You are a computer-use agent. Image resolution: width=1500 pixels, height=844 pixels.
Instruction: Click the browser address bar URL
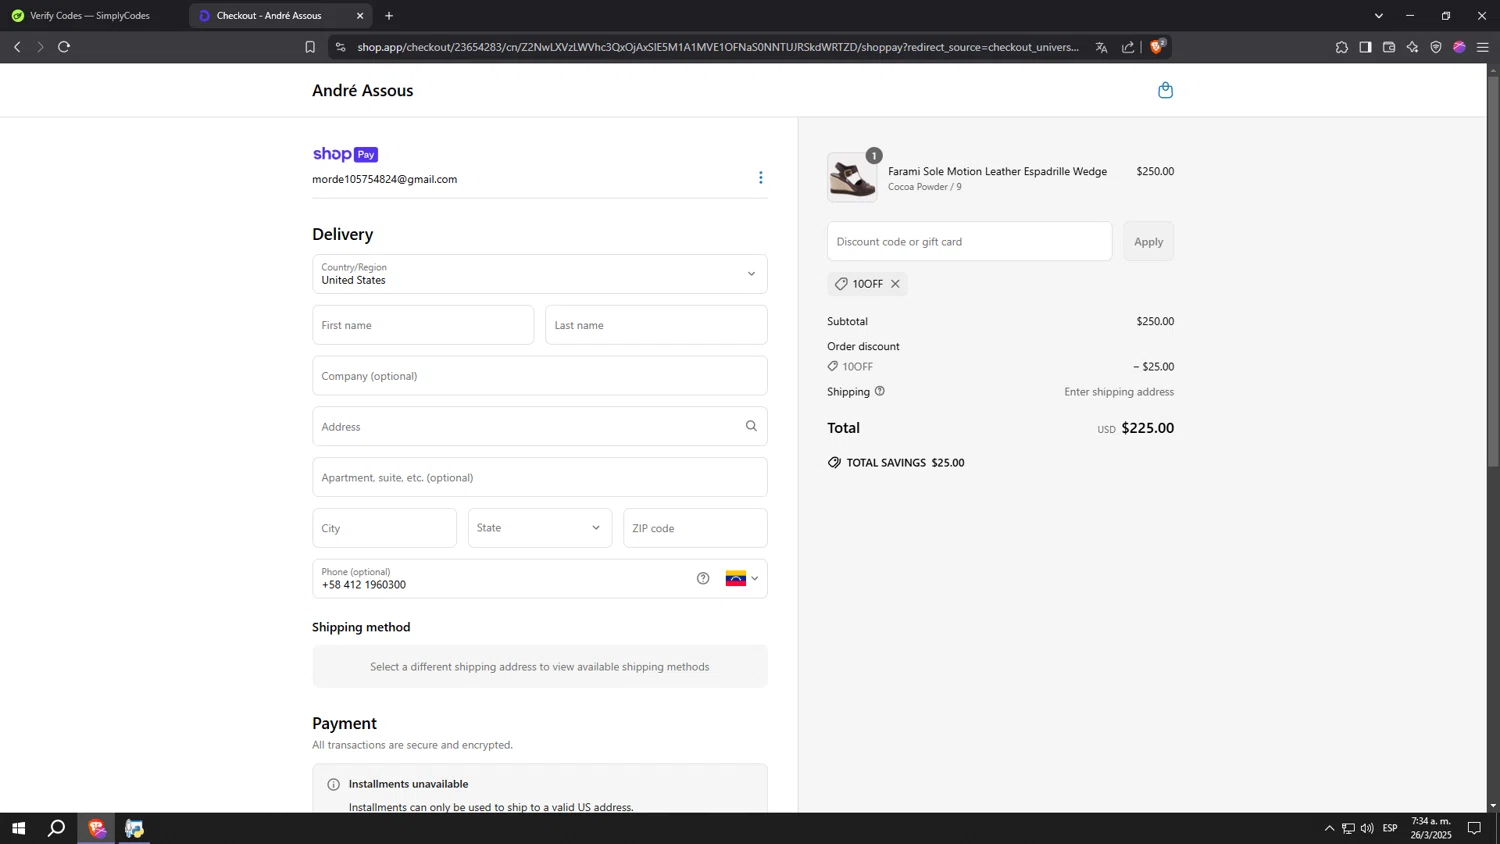coord(718,47)
